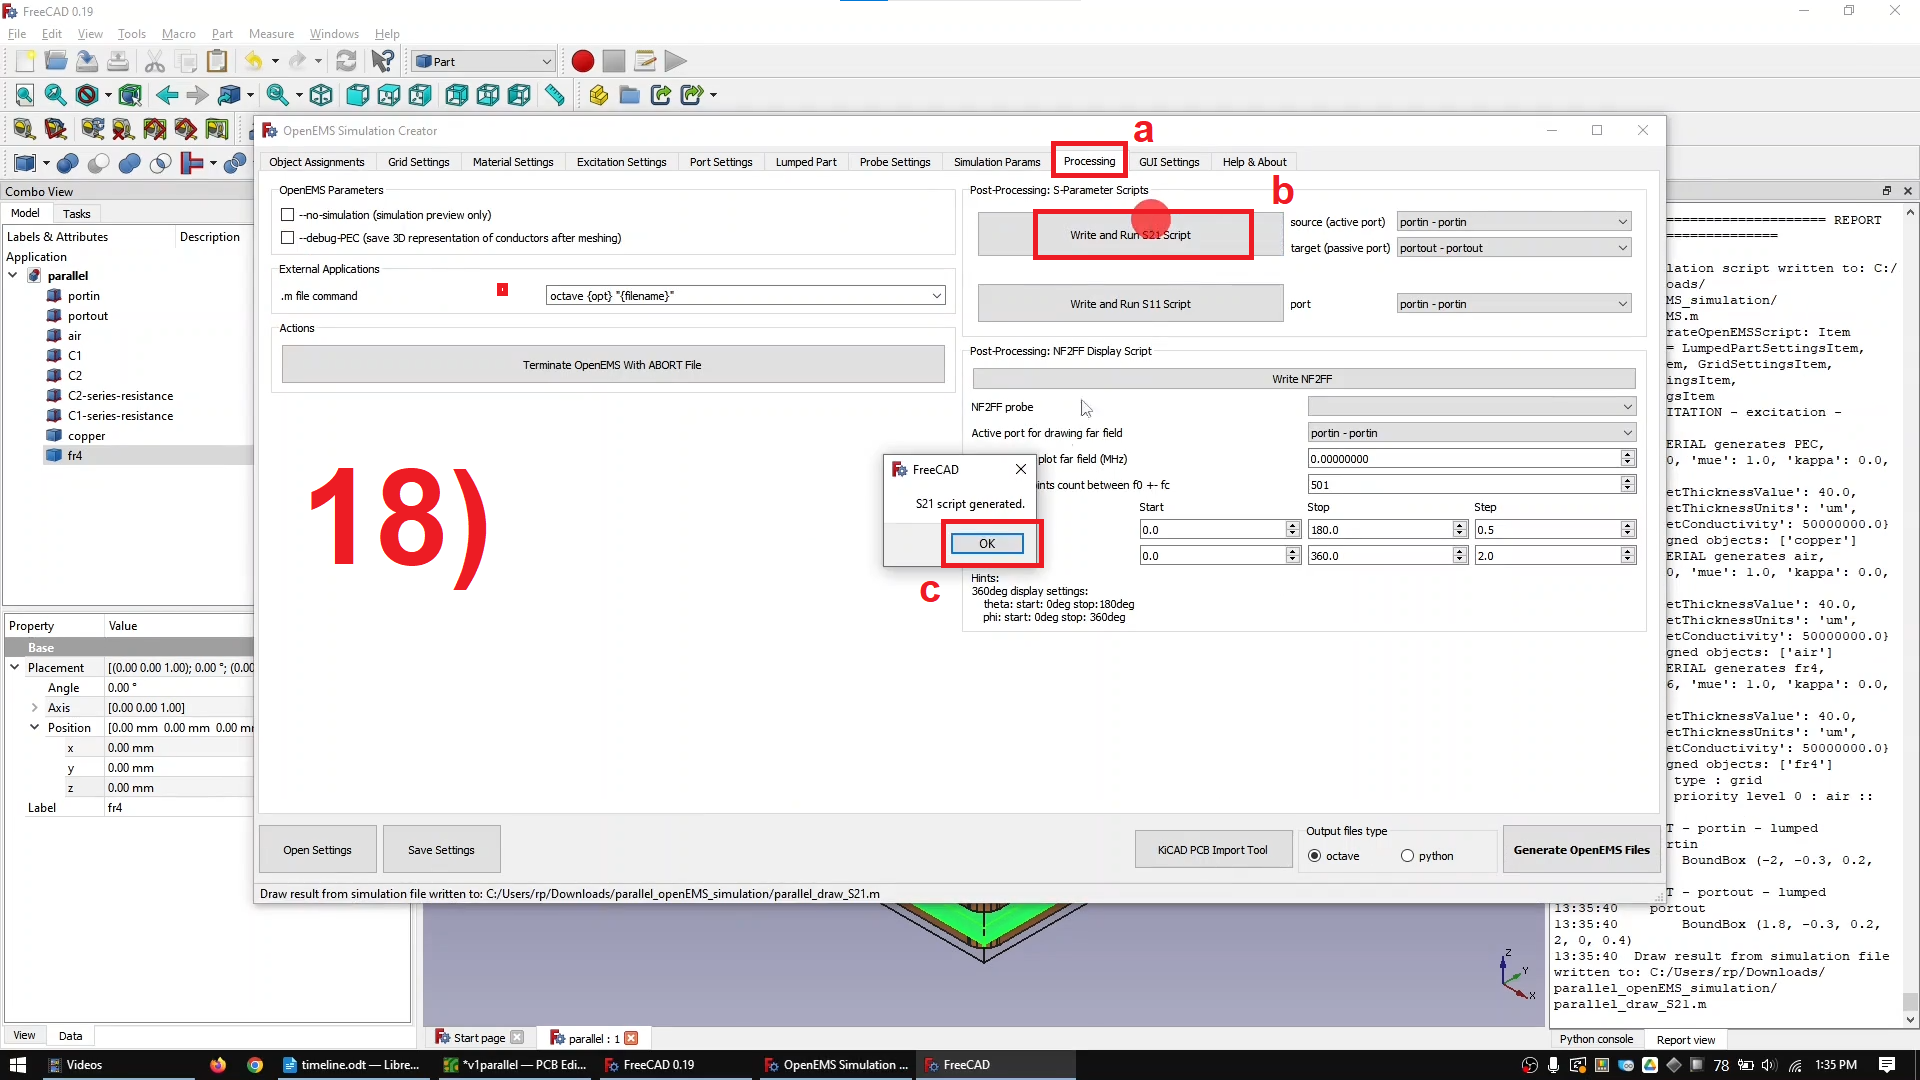The width and height of the screenshot is (1920, 1080).
Task: Open the source active port dropdown
Action: coord(1513,221)
